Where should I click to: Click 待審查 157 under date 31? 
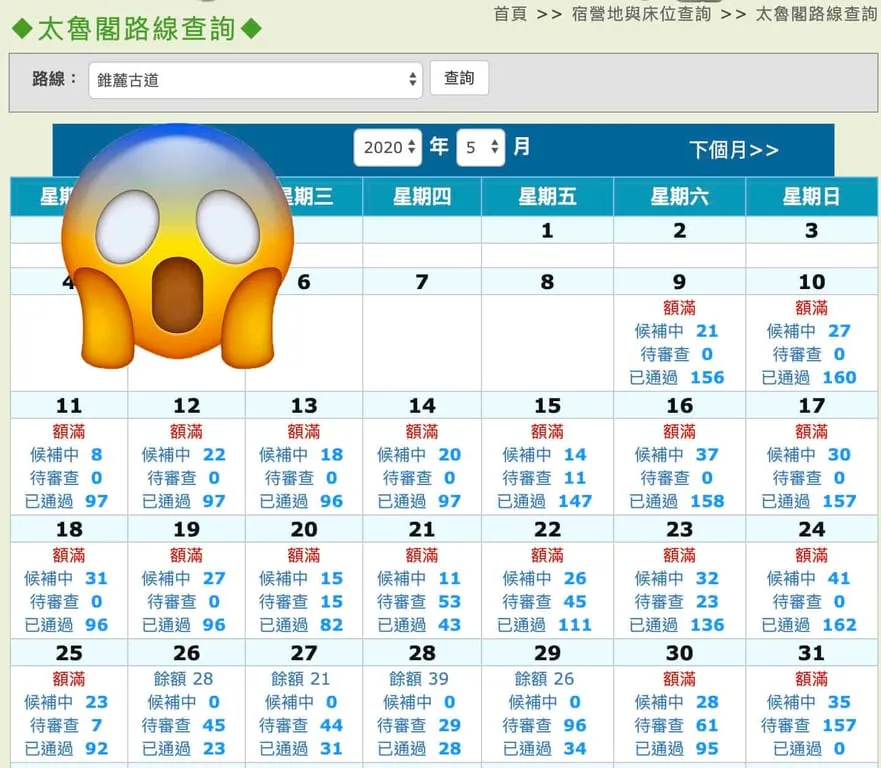click(809, 725)
